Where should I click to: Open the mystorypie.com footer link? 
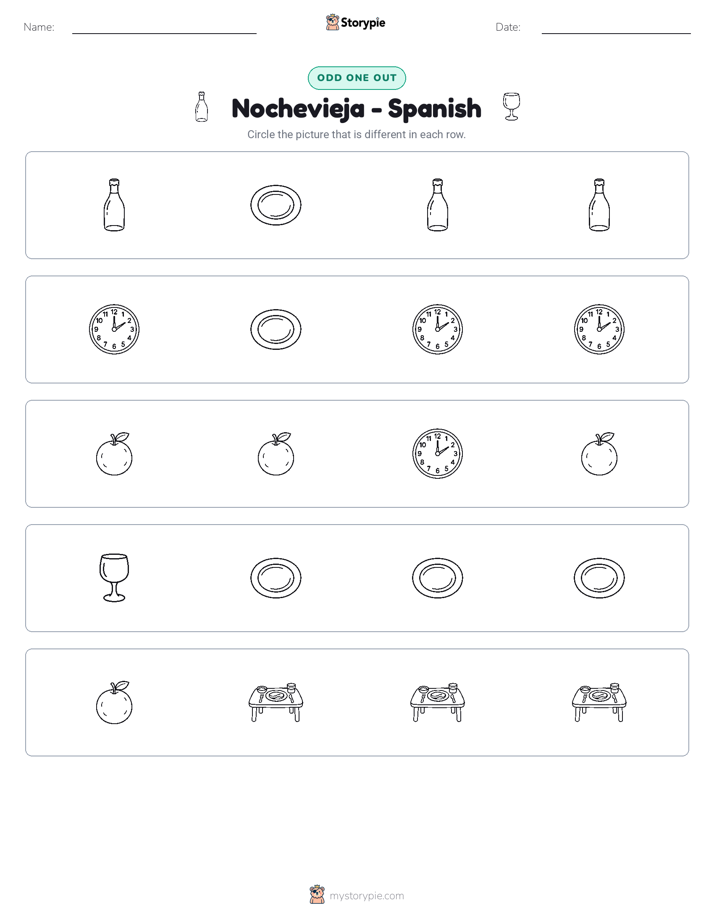(x=366, y=896)
